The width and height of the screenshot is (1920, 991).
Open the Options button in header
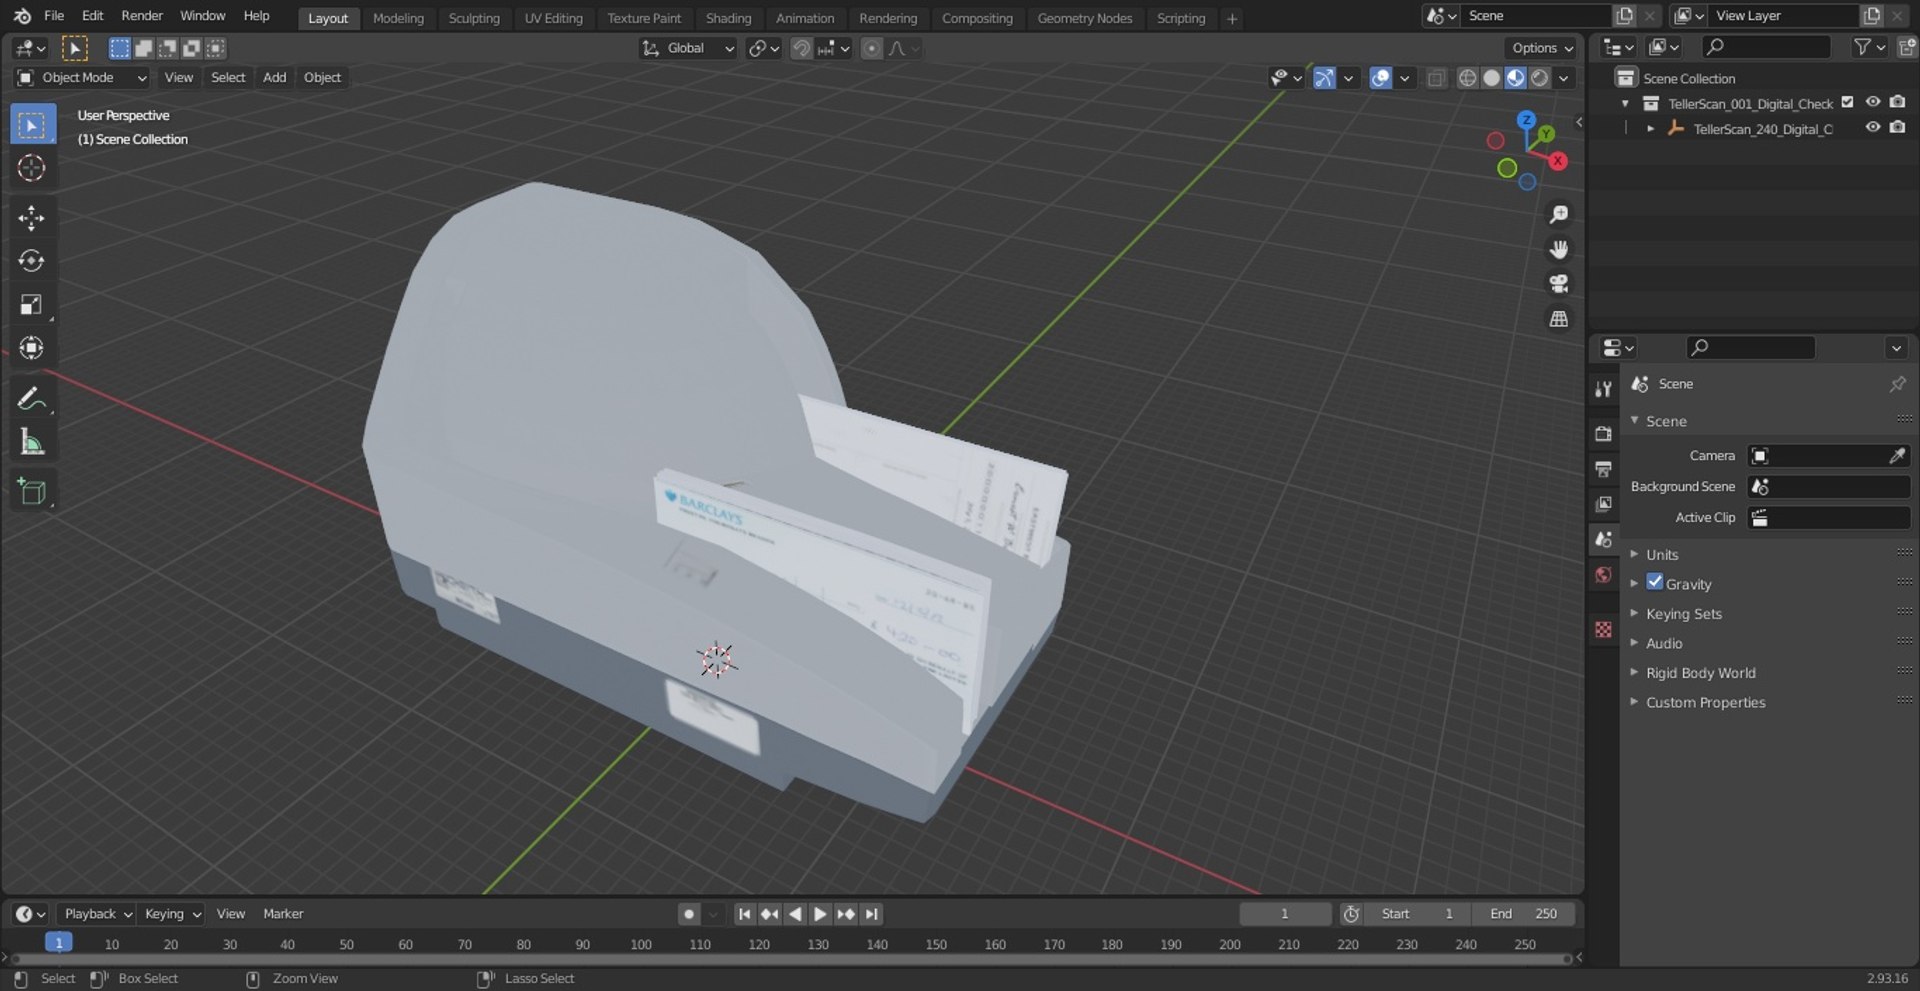pos(1541,48)
